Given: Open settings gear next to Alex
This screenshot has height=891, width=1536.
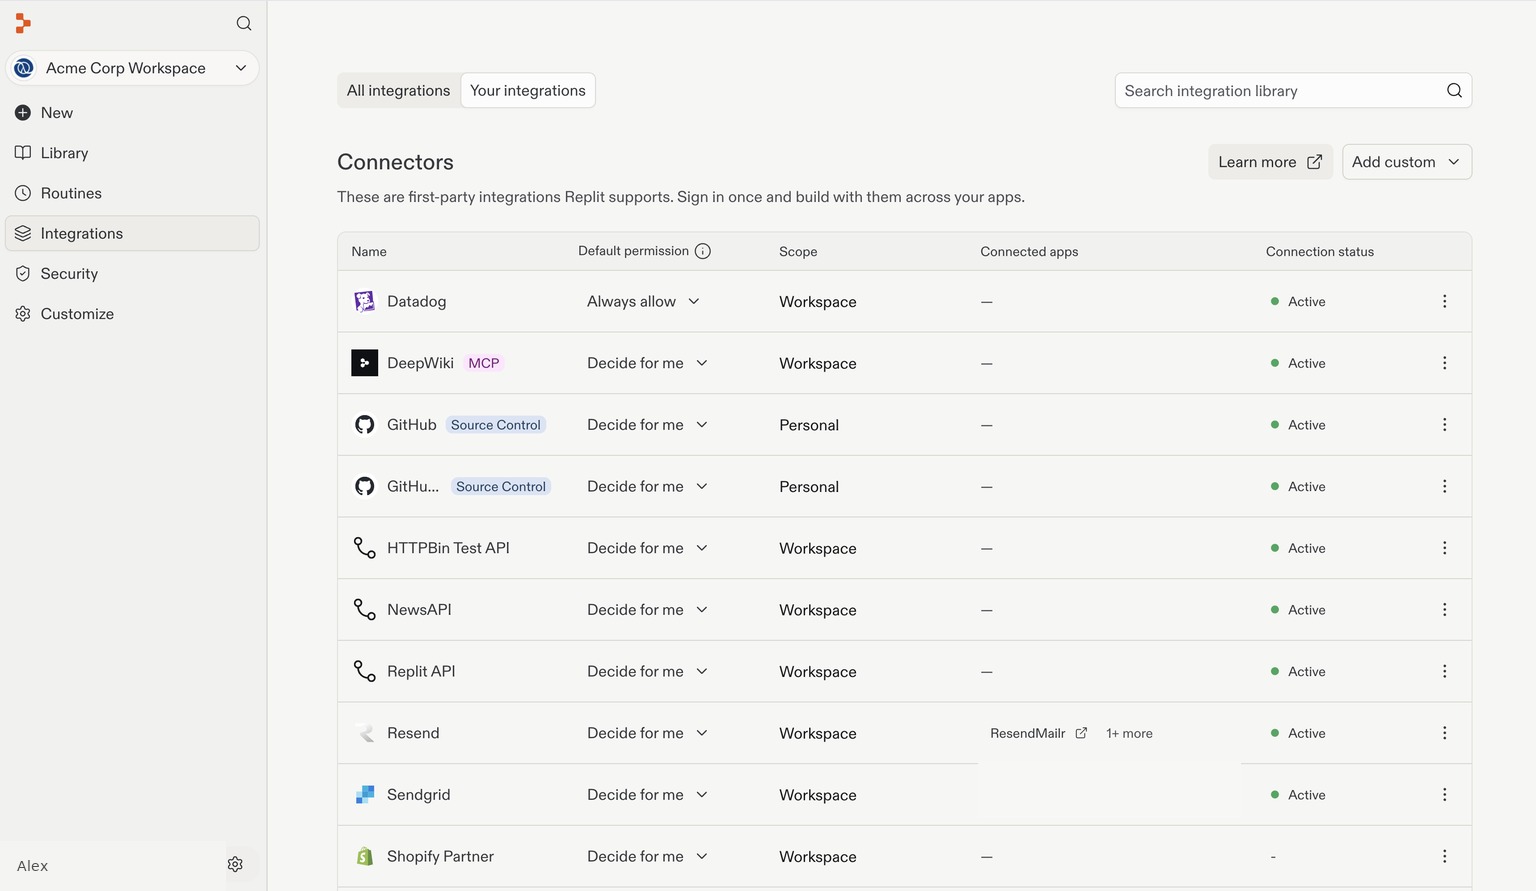Looking at the screenshot, I should (x=235, y=864).
